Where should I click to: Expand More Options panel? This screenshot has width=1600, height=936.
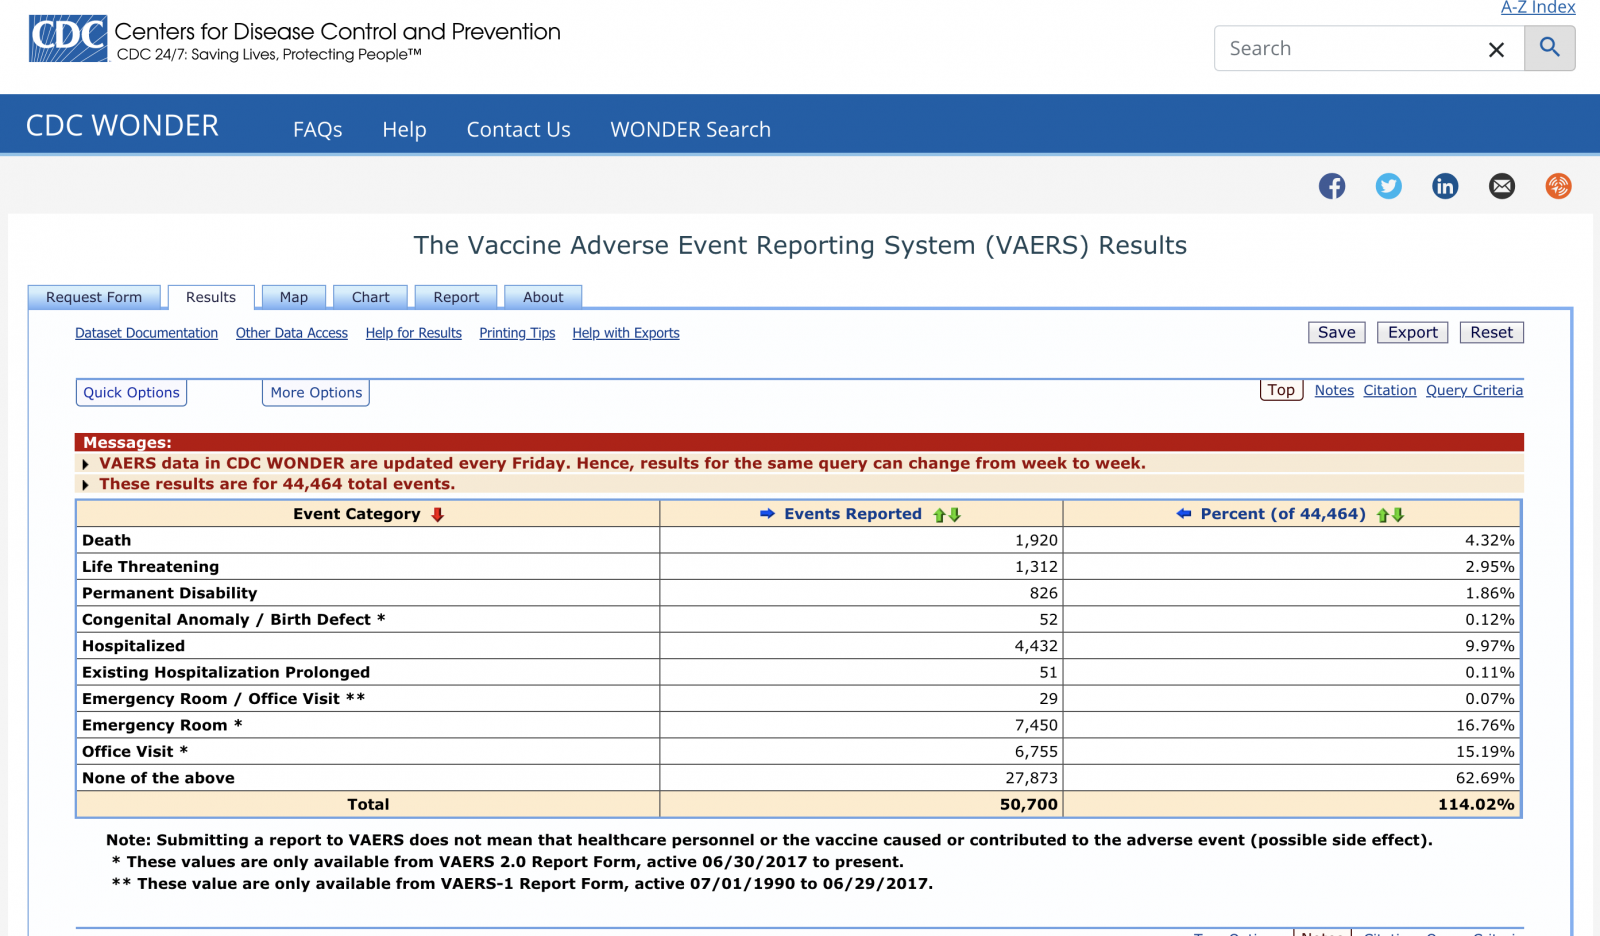[x=316, y=393]
